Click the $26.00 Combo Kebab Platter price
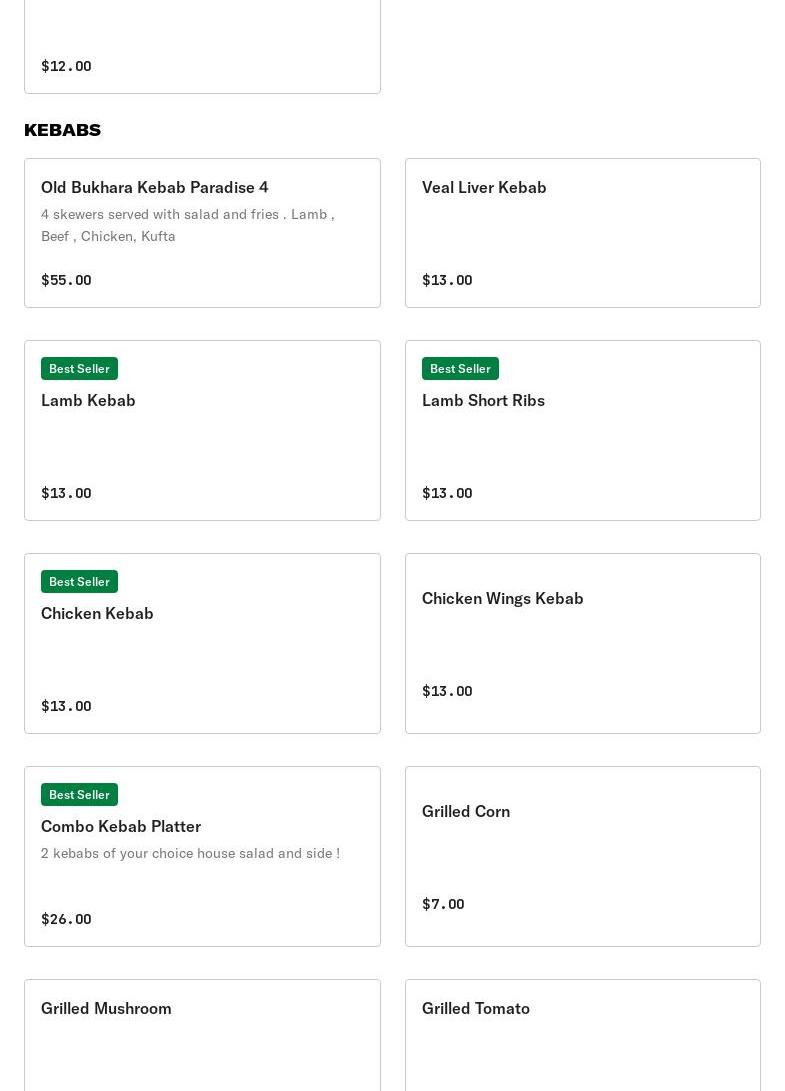Image resolution: width=785 pixels, height=1091 pixels. (66, 919)
